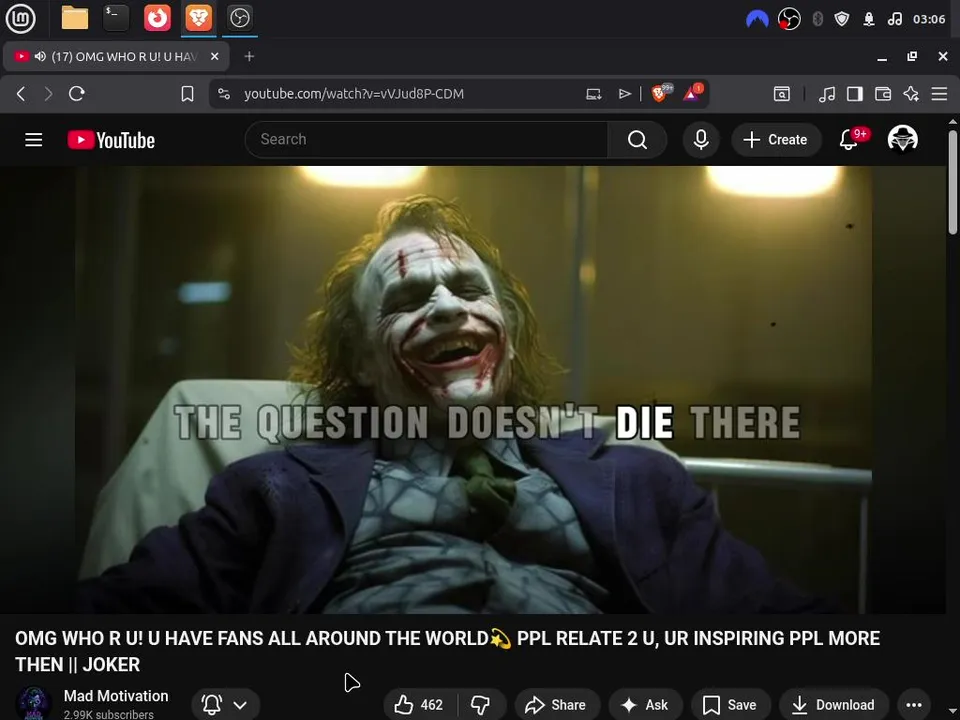The height and width of the screenshot is (720, 960).
Task: Launch the file manager from panel
Action: coord(75,18)
